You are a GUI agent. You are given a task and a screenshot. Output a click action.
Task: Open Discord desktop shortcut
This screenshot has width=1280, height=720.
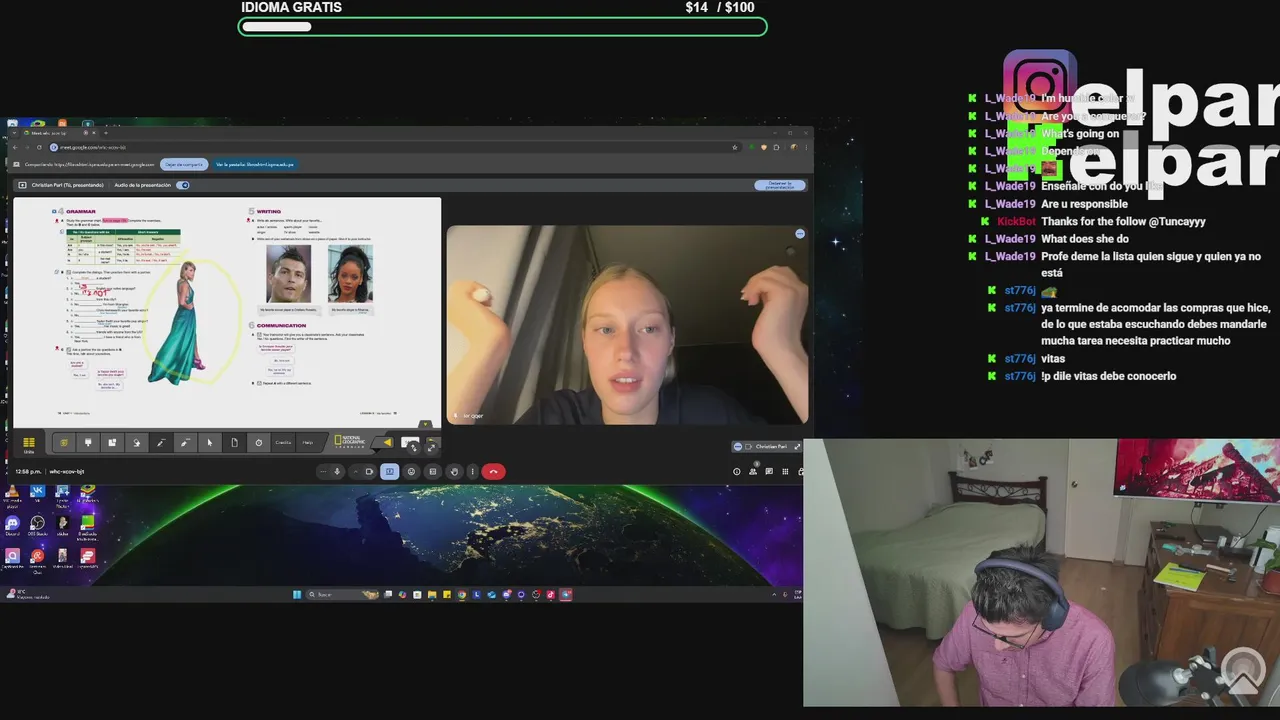(12, 525)
